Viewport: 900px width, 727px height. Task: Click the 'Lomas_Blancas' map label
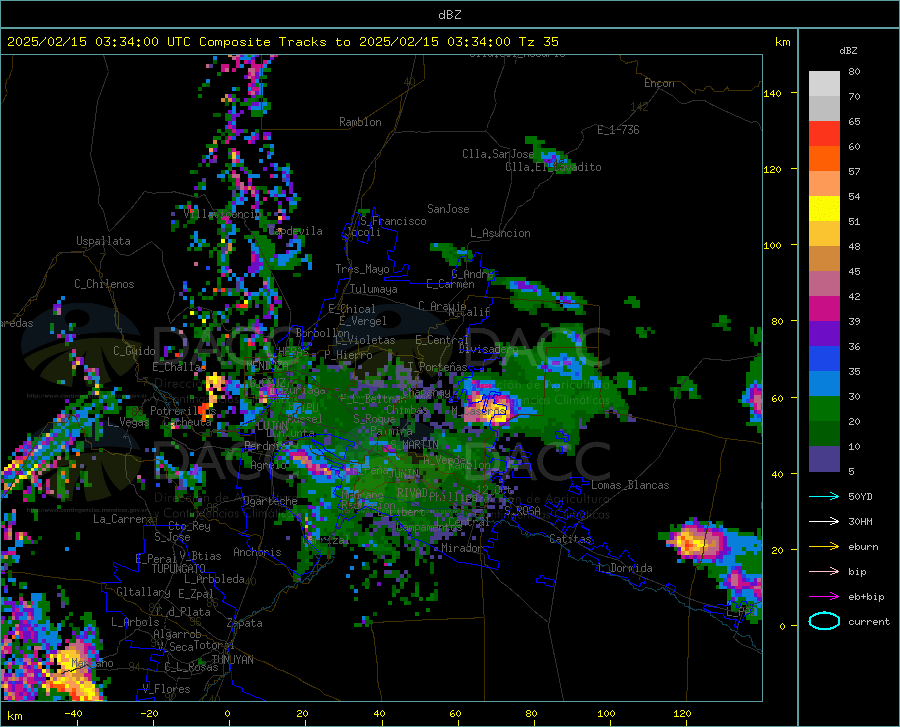pyautogui.click(x=630, y=485)
